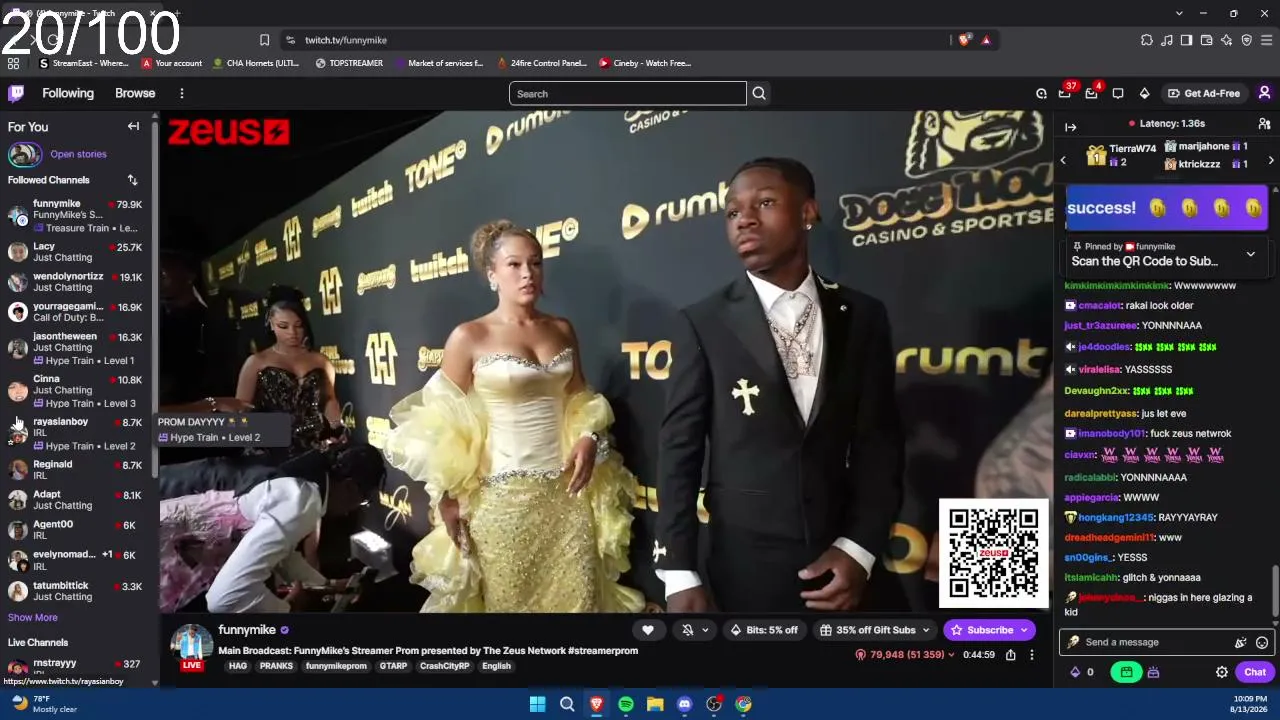Open the stream's three-dot options menu

pos(1032,655)
